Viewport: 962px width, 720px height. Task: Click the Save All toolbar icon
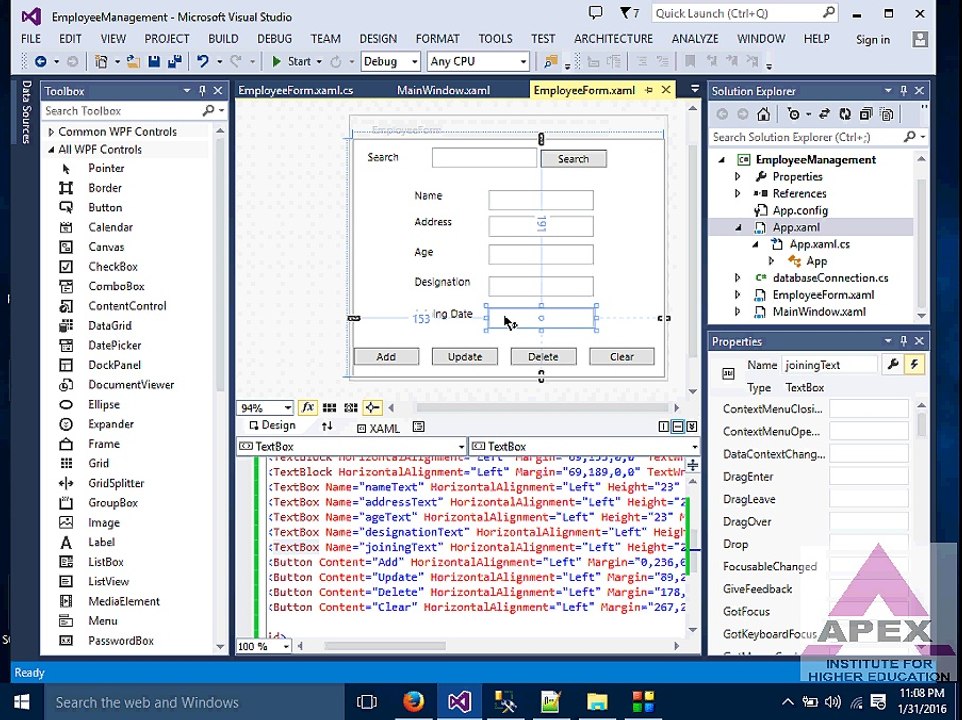point(174,61)
